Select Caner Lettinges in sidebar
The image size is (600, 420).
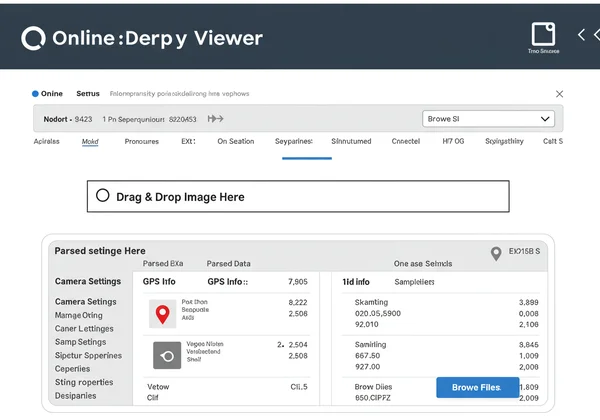tap(84, 329)
